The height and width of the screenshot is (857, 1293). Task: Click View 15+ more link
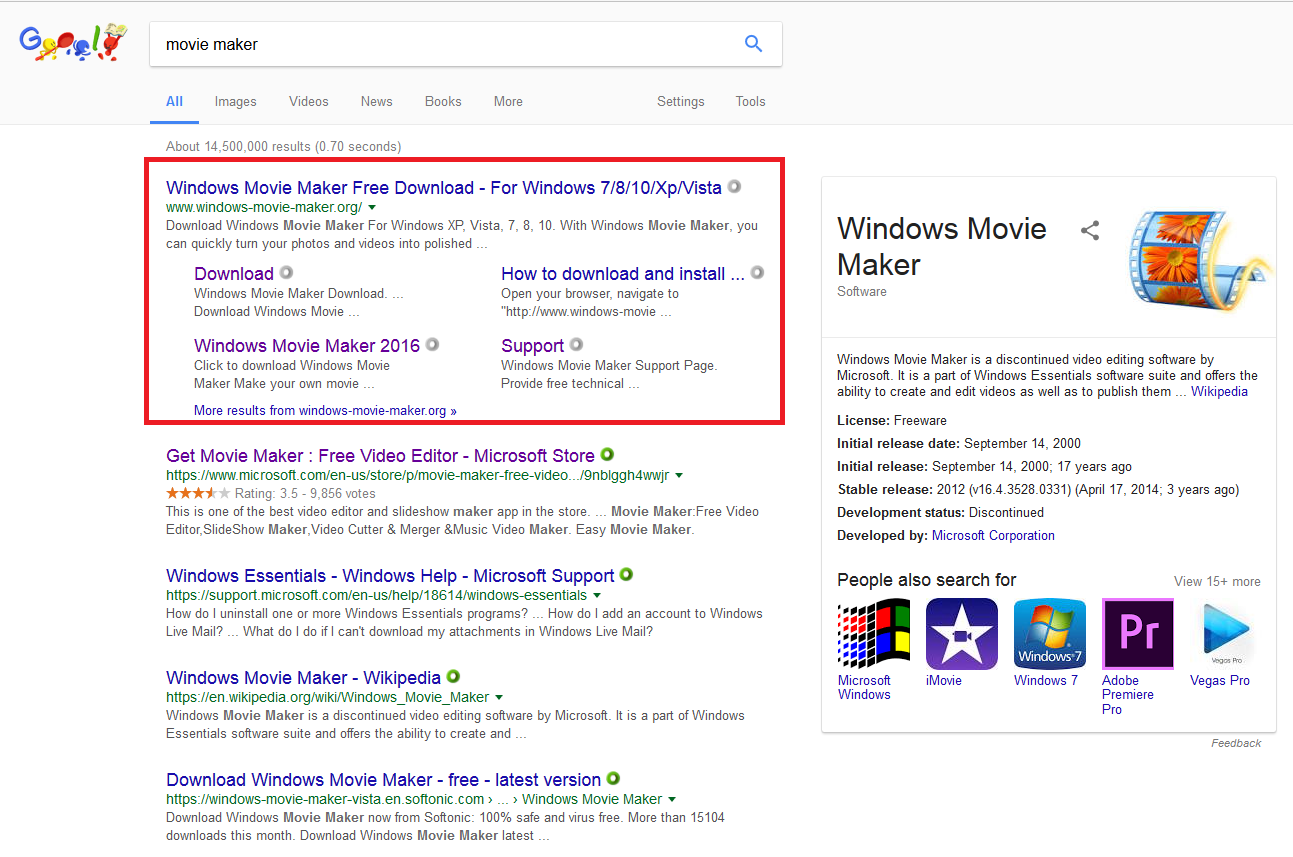pos(1216,581)
